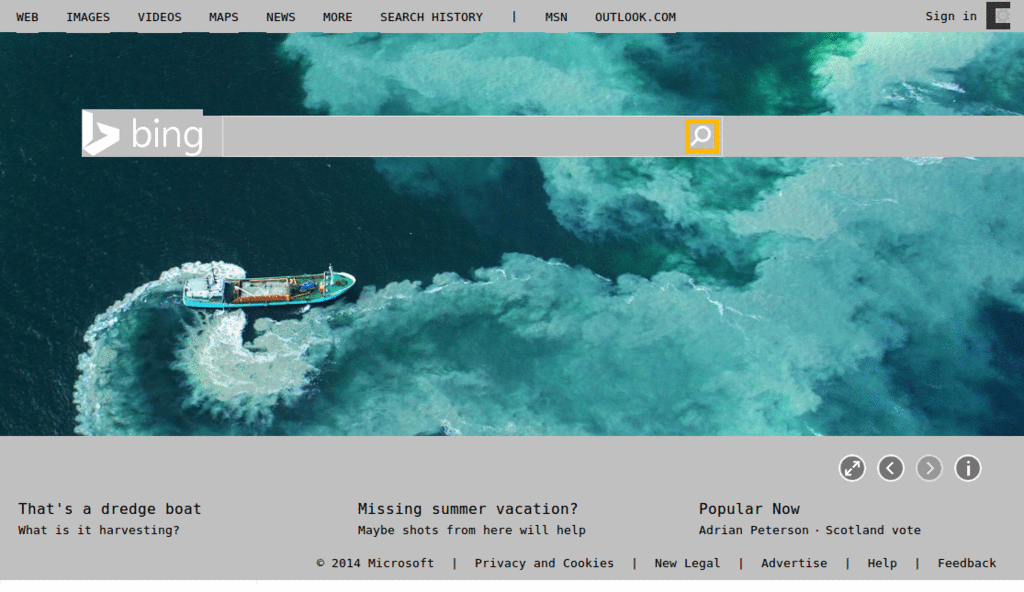Open SEARCH HISTORY

431,16
